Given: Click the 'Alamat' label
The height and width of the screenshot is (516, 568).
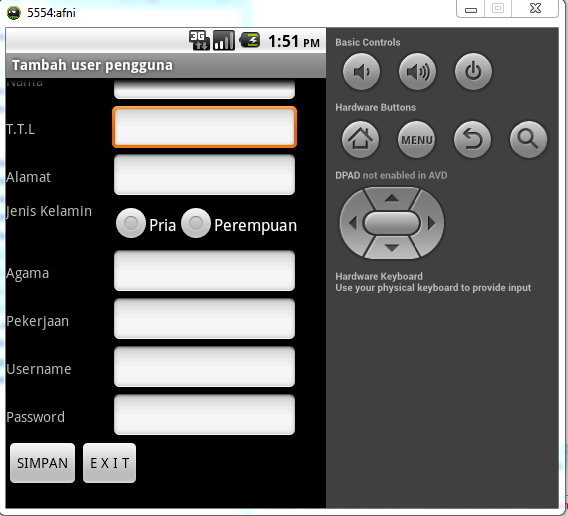Looking at the screenshot, I should 28,177.
